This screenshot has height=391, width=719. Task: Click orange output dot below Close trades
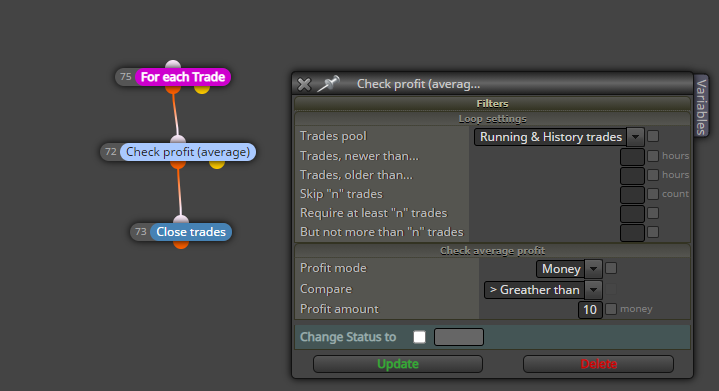click(181, 244)
